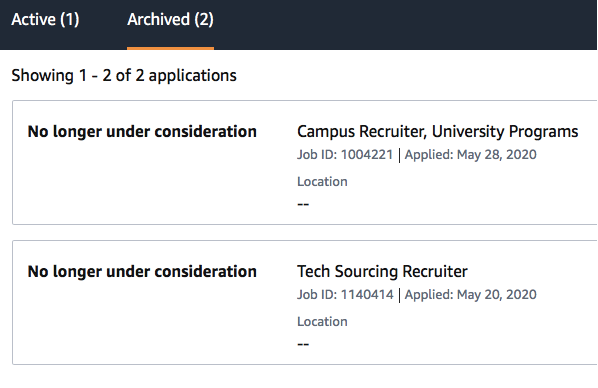Open Campus Recruiter, University Programs job title
This screenshot has width=598, height=388.
[x=437, y=132]
